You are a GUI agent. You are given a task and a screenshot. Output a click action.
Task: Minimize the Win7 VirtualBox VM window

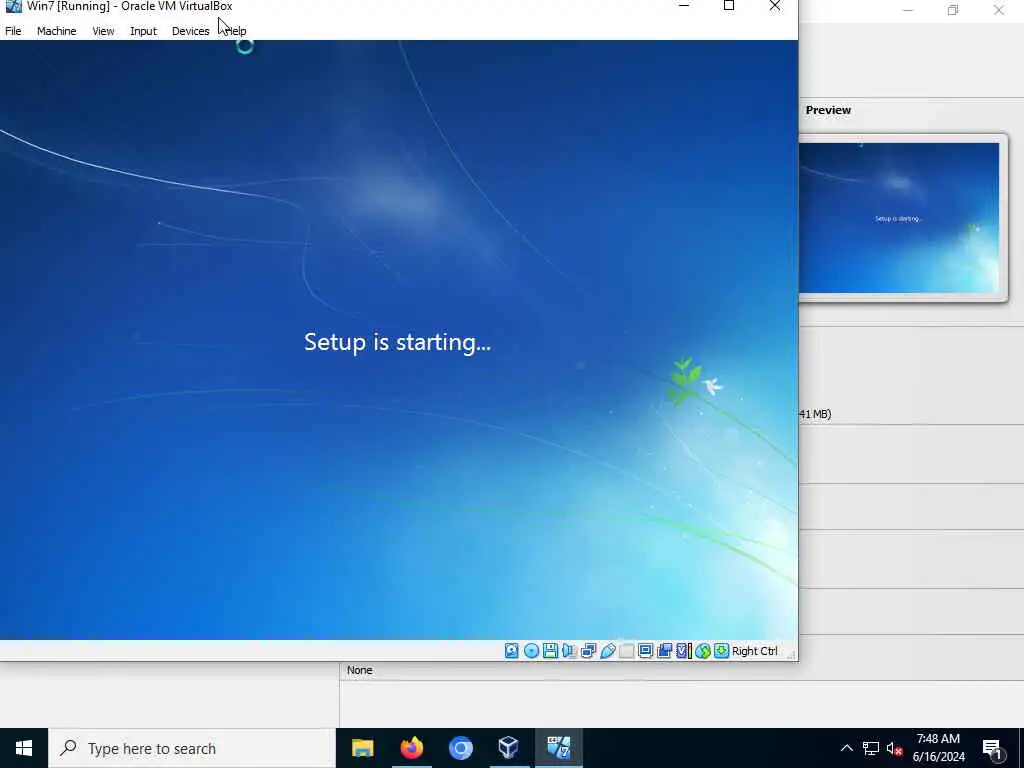[684, 6]
